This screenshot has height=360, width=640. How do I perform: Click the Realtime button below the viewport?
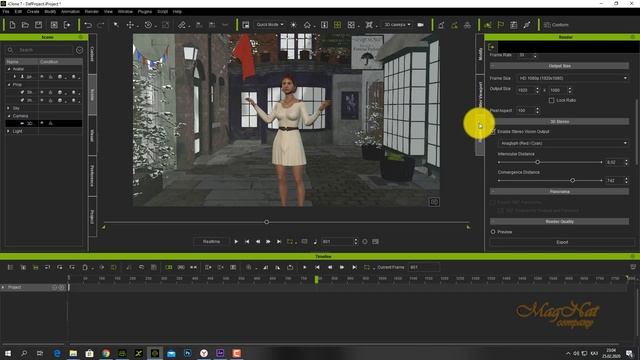[x=211, y=242]
